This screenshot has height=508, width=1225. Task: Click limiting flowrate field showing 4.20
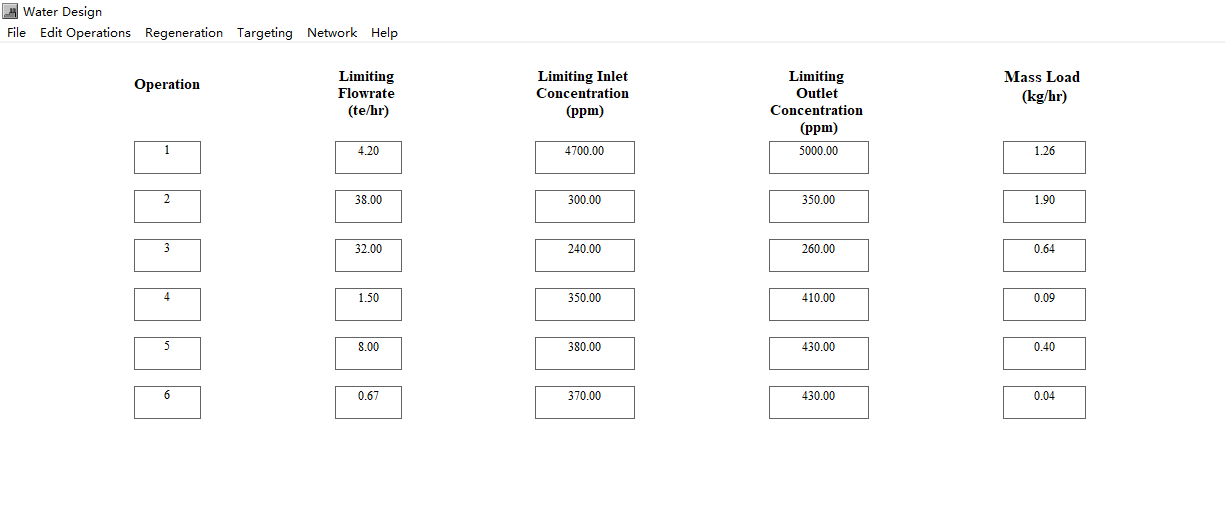[x=368, y=157]
